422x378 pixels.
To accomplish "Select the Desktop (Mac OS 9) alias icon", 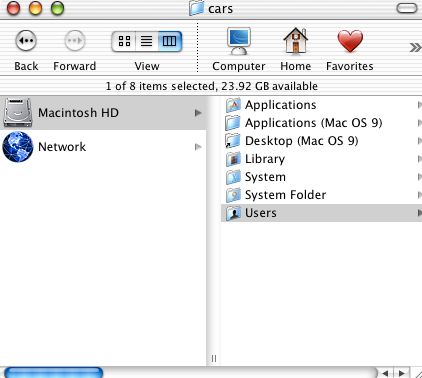I will coord(233,141).
